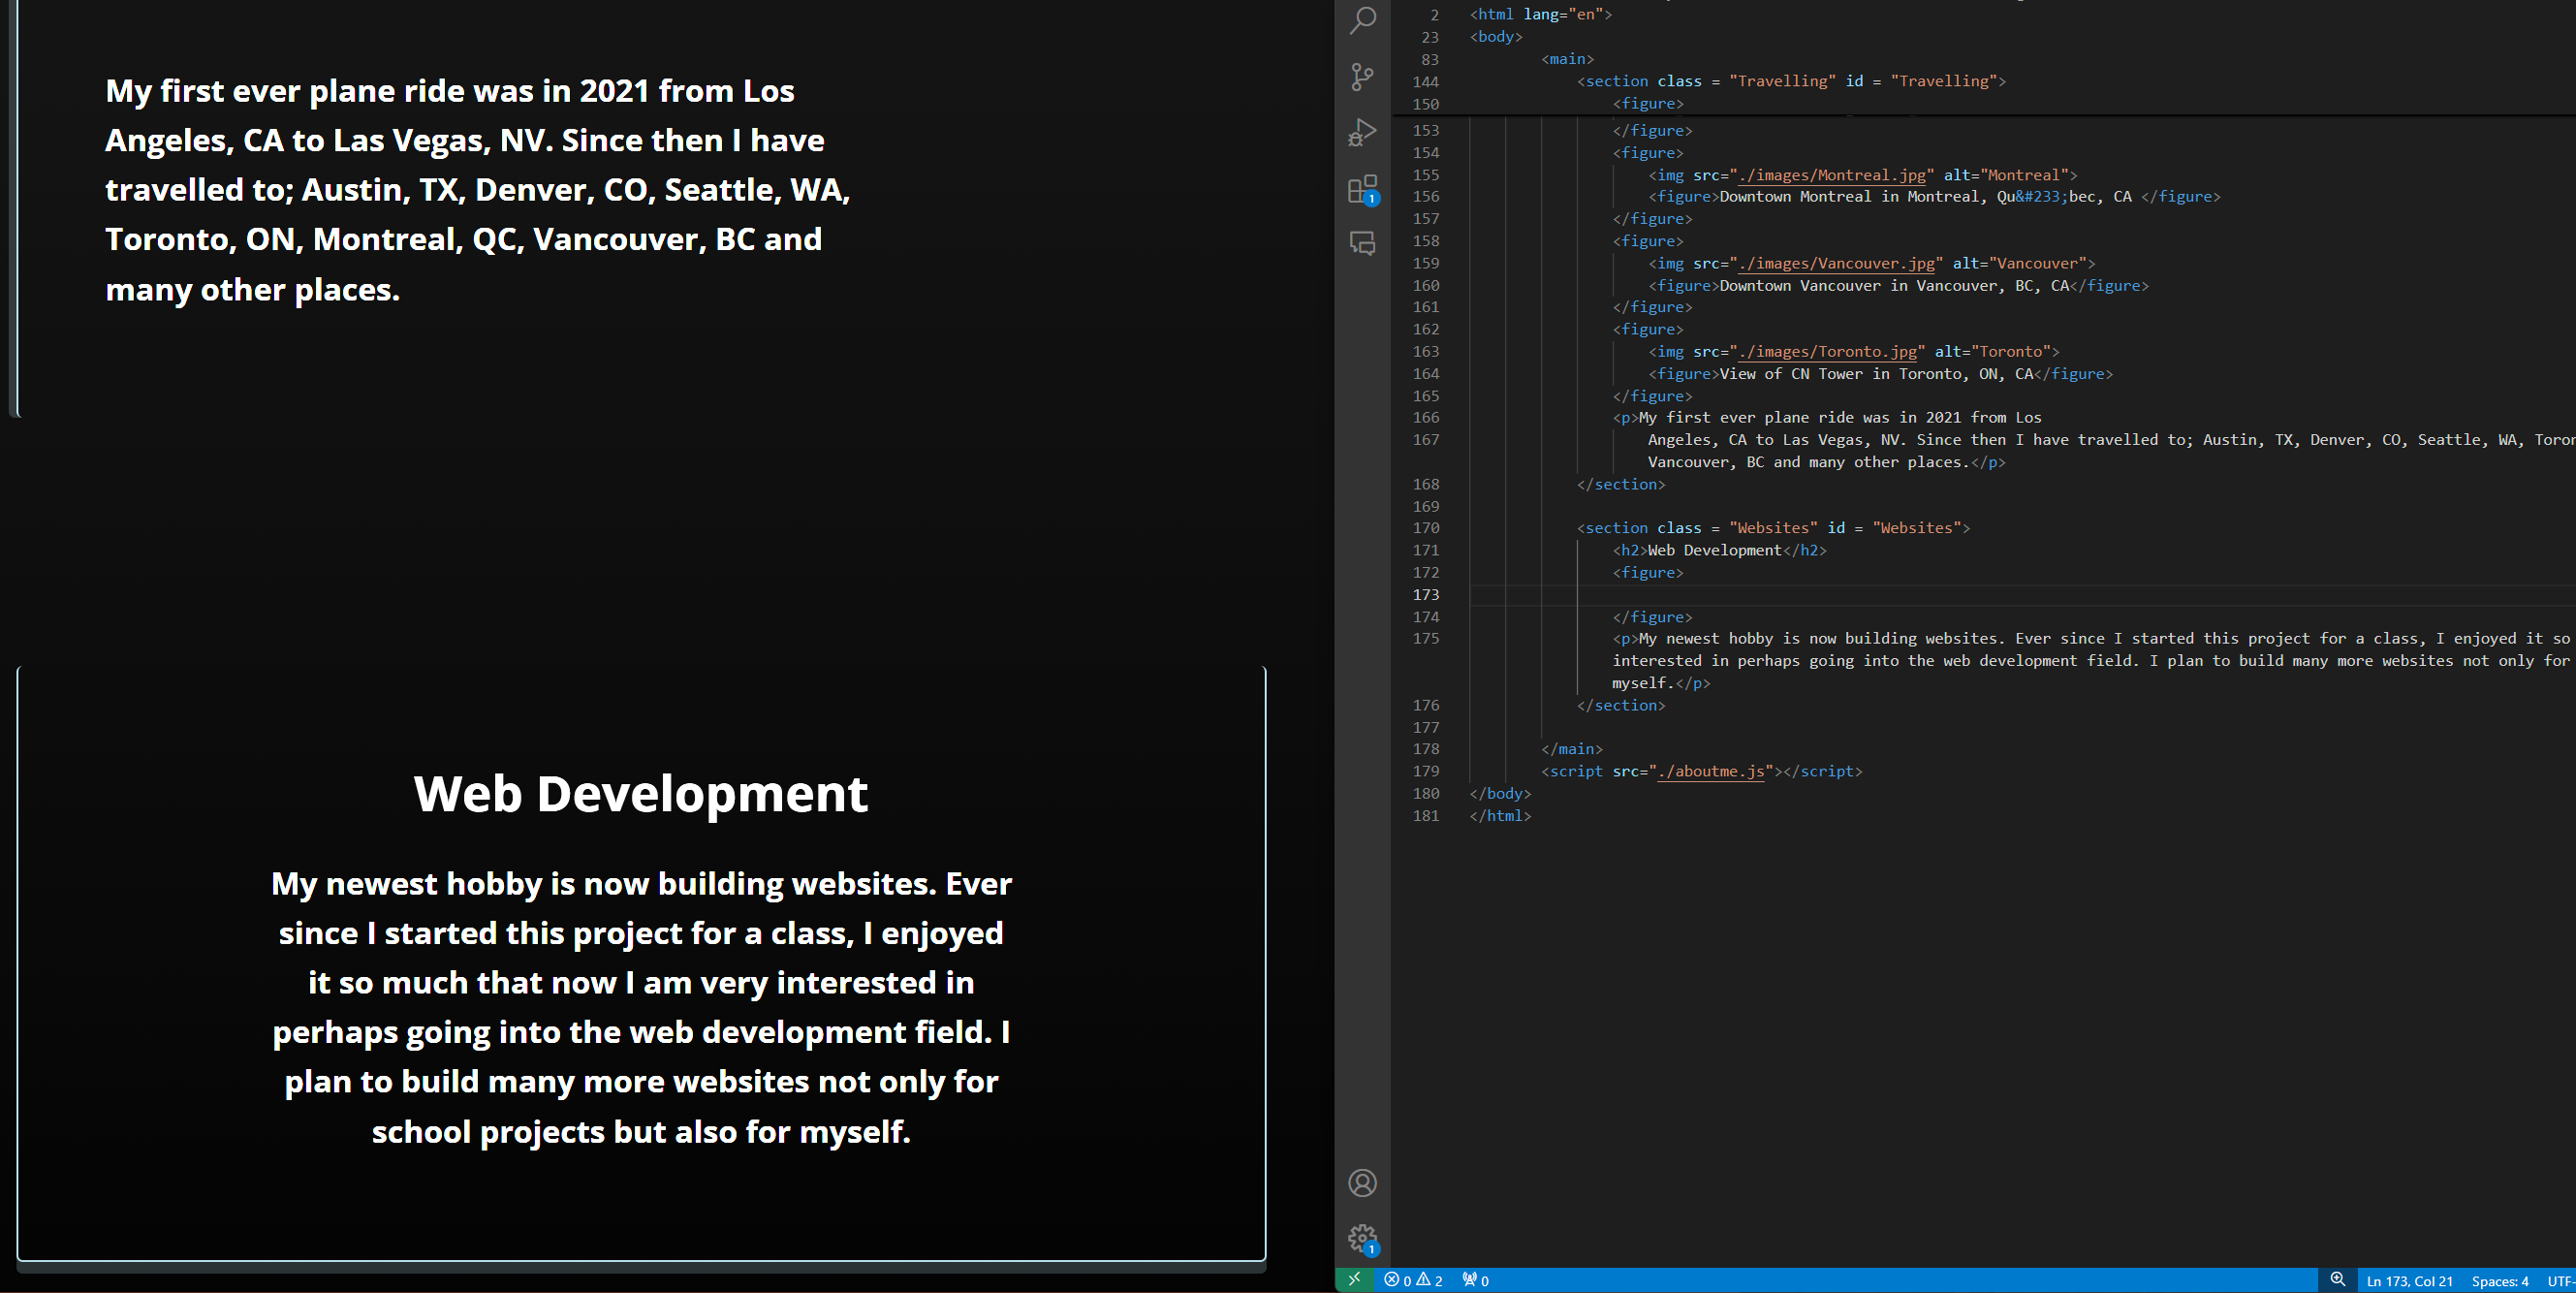Click hobby paragraph in browser preview

click(641, 1007)
